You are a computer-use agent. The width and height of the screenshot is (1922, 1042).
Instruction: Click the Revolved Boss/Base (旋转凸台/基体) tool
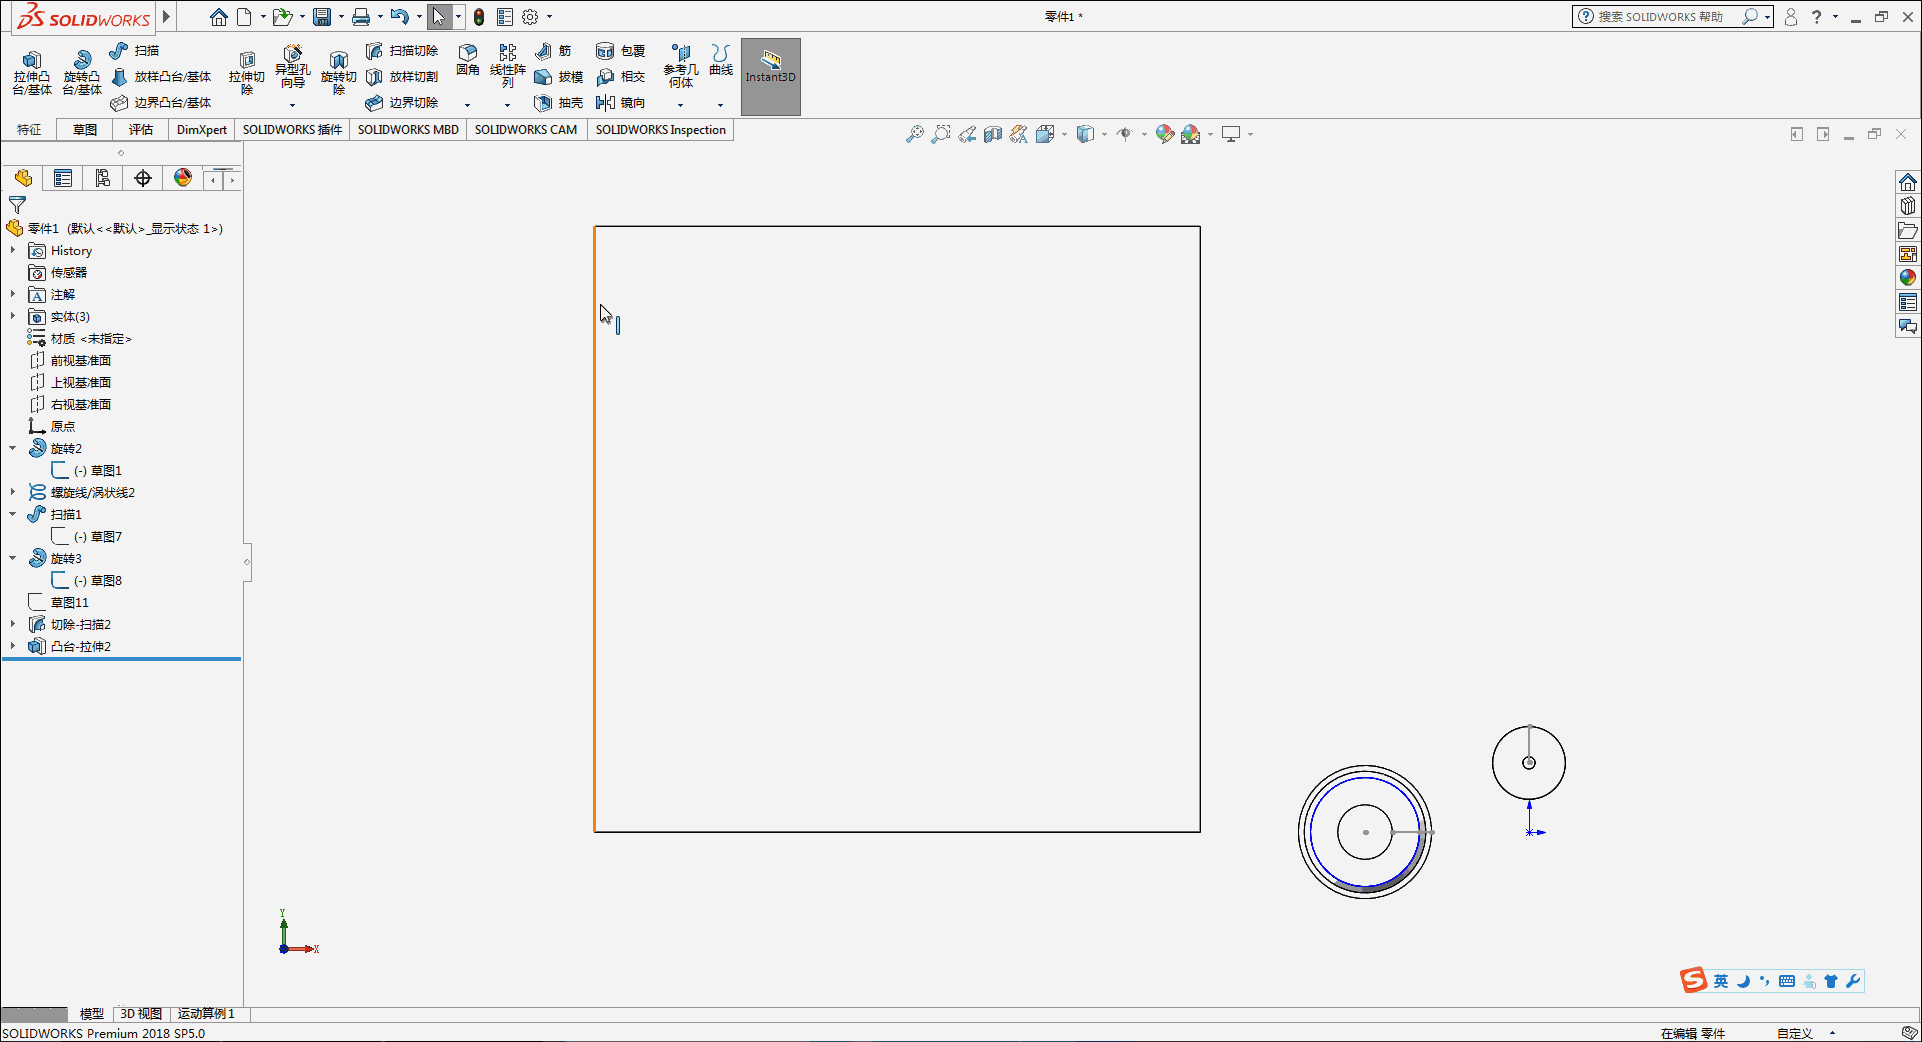coord(82,73)
